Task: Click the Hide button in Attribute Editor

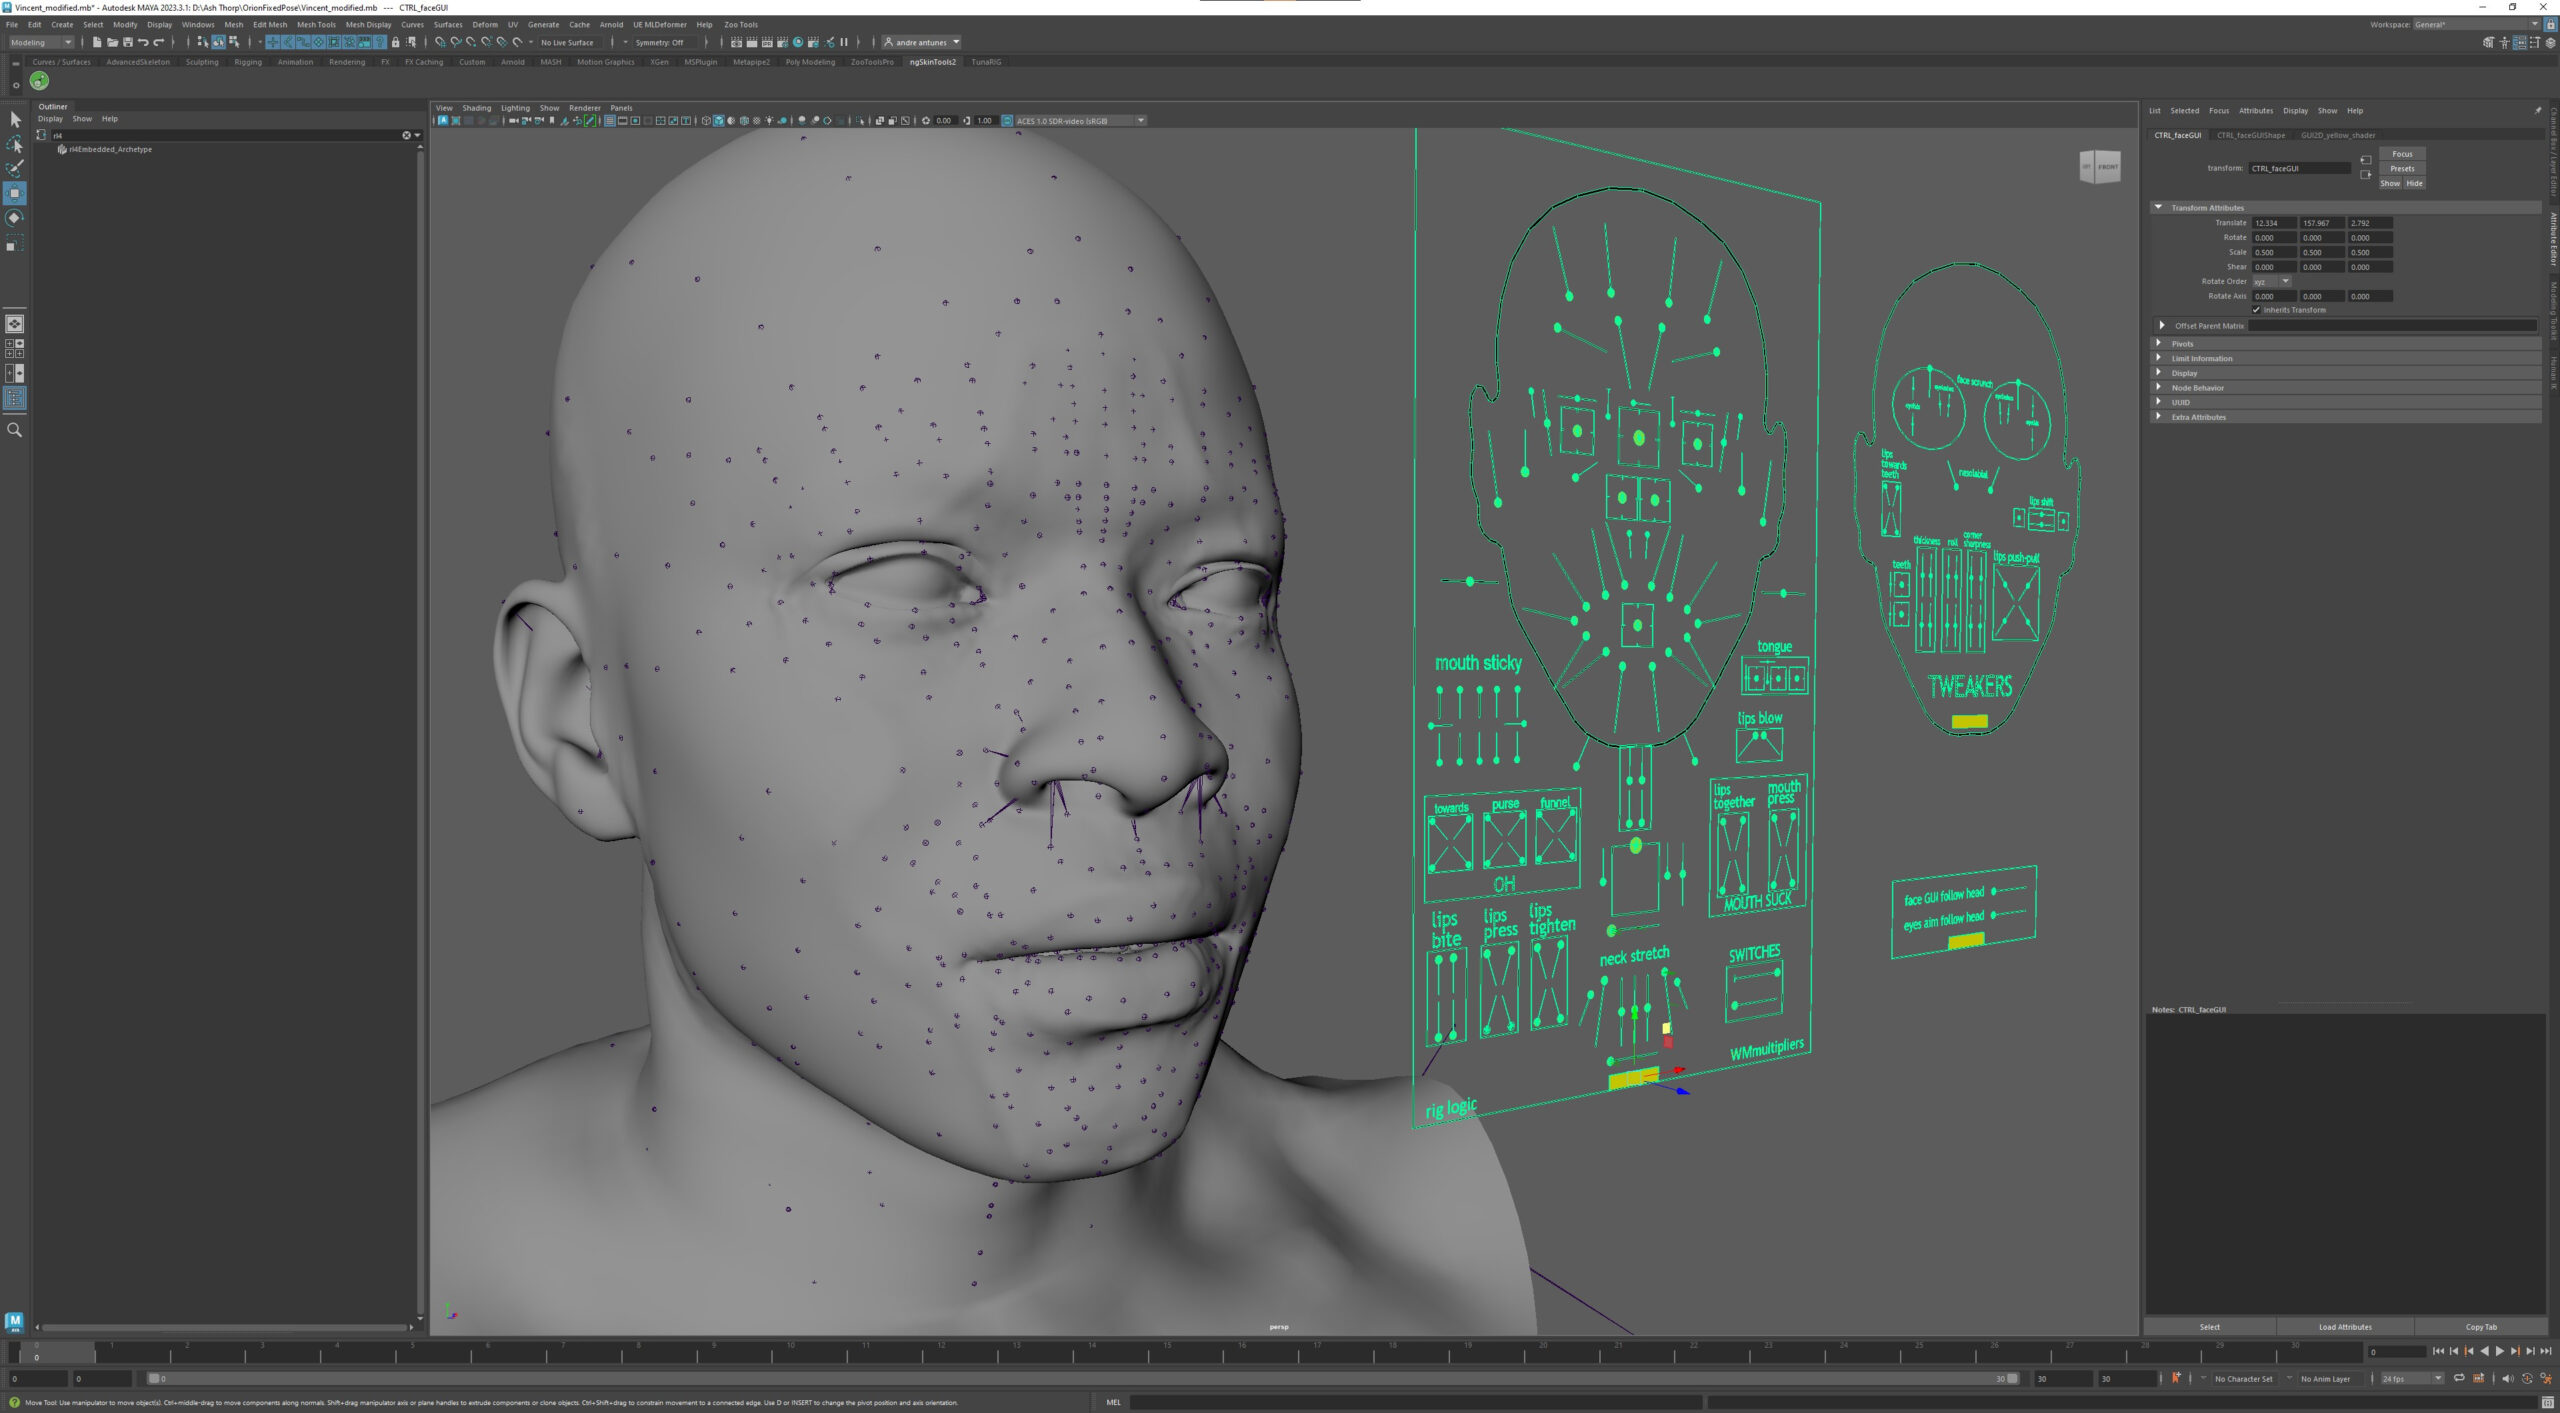Action: [x=2414, y=183]
